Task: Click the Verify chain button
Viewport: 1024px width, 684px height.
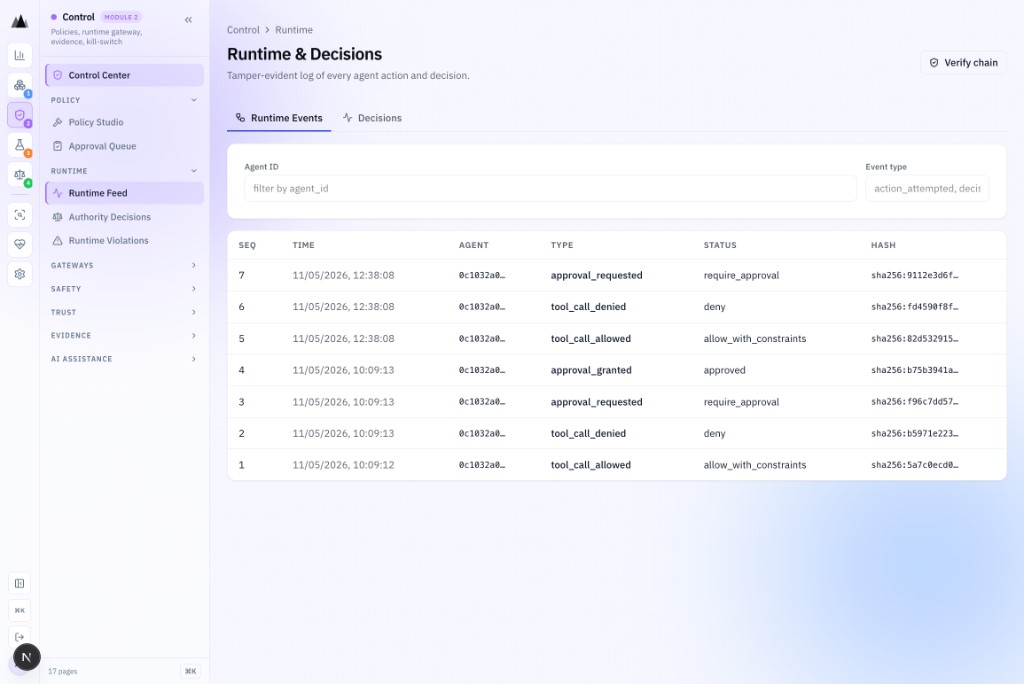Action: point(964,63)
